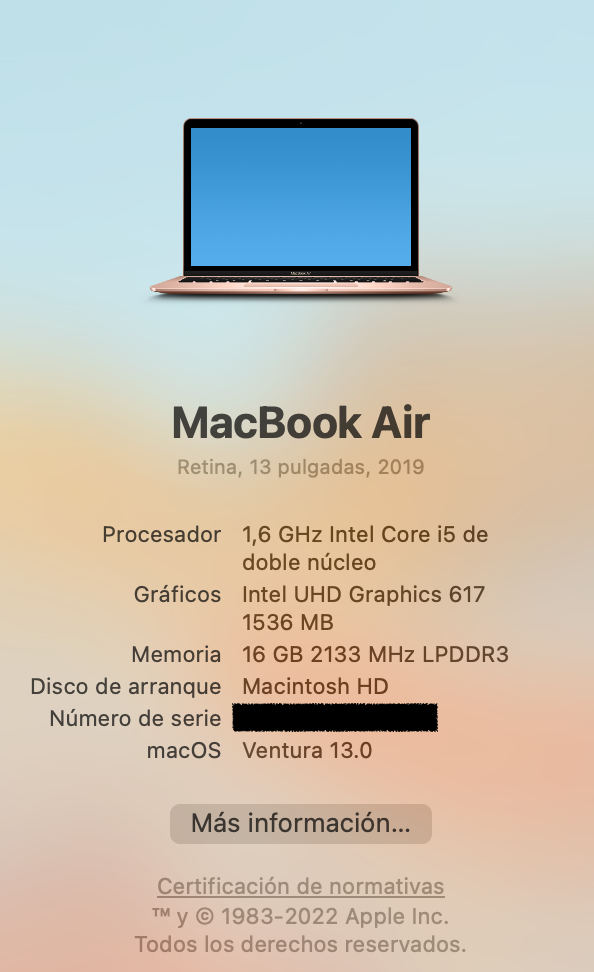
Task: Click the MacBook Air title text
Action: tap(301, 423)
